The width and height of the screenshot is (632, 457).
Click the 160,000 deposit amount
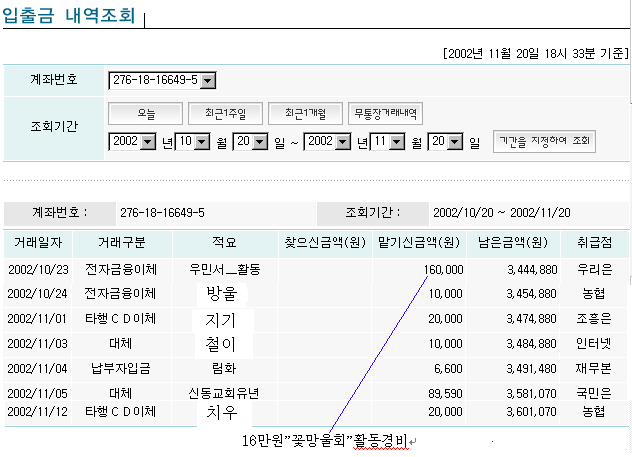click(x=443, y=270)
